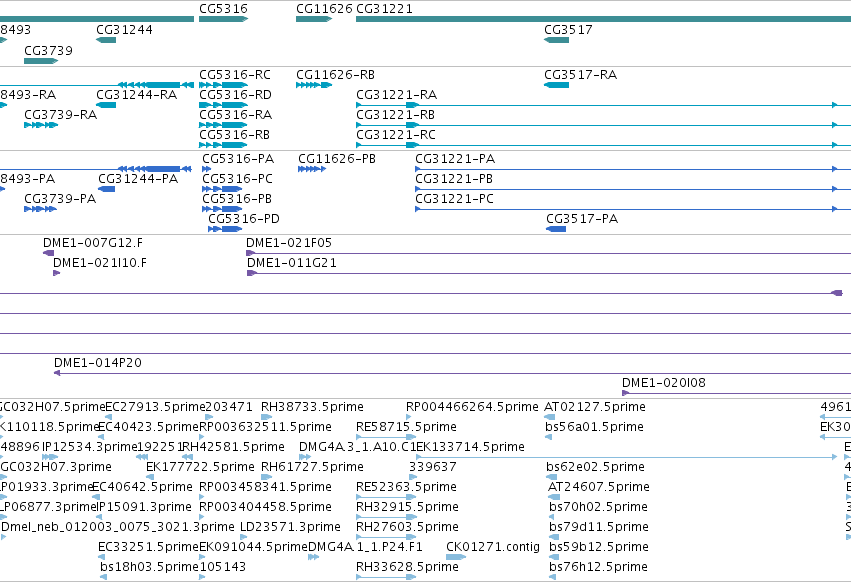Click the DME1-011G21 clone label
851x582 pixels.
[292, 263]
